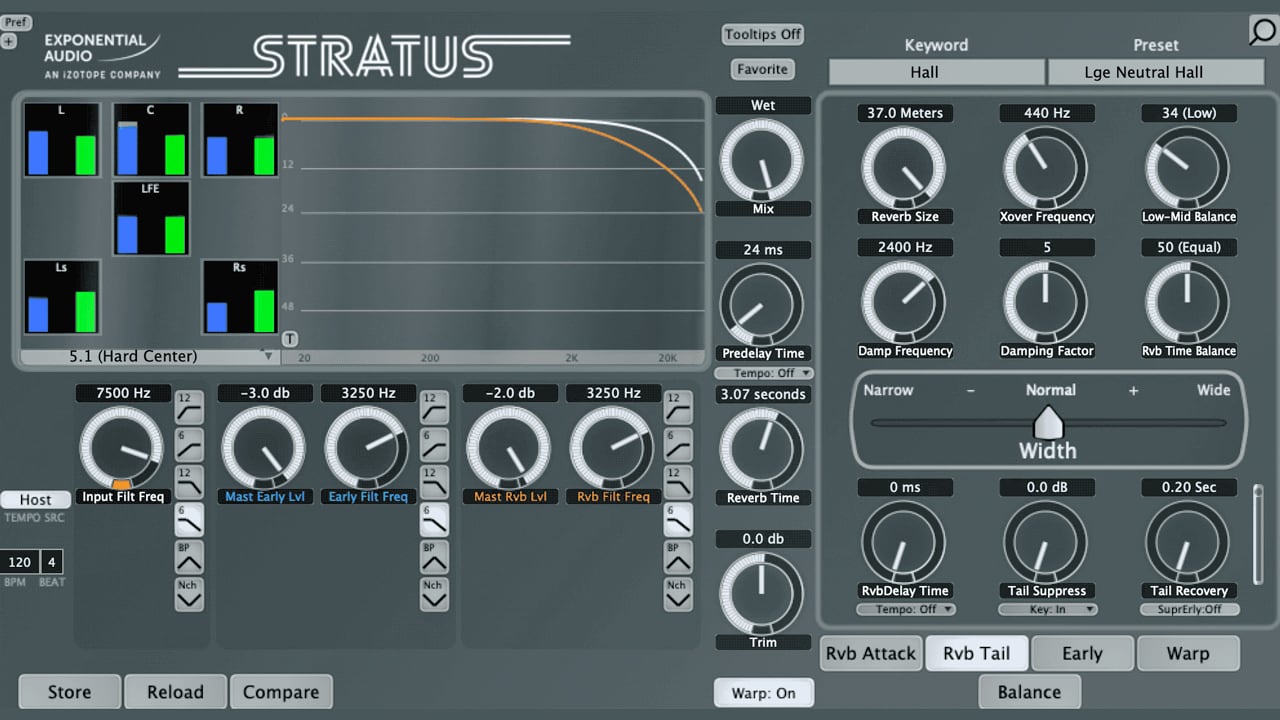Switch to Early tab
1280x720 pixels.
point(1082,654)
